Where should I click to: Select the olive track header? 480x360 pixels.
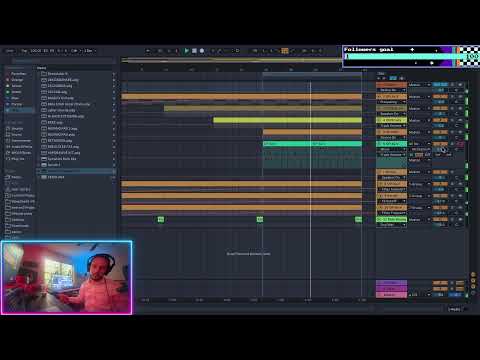point(392,108)
